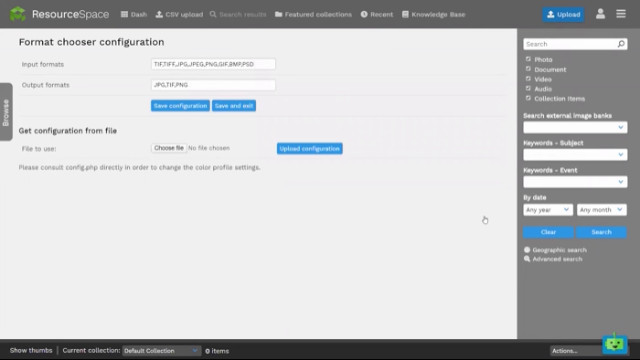Open Geographic search link

coord(559,250)
